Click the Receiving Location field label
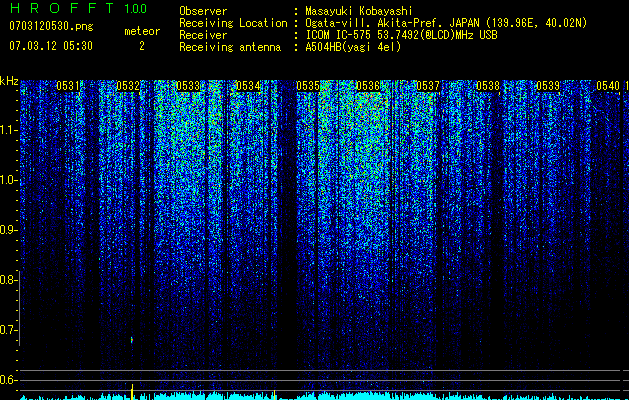The width and height of the screenshot is (629, 400). coord(233,23)
